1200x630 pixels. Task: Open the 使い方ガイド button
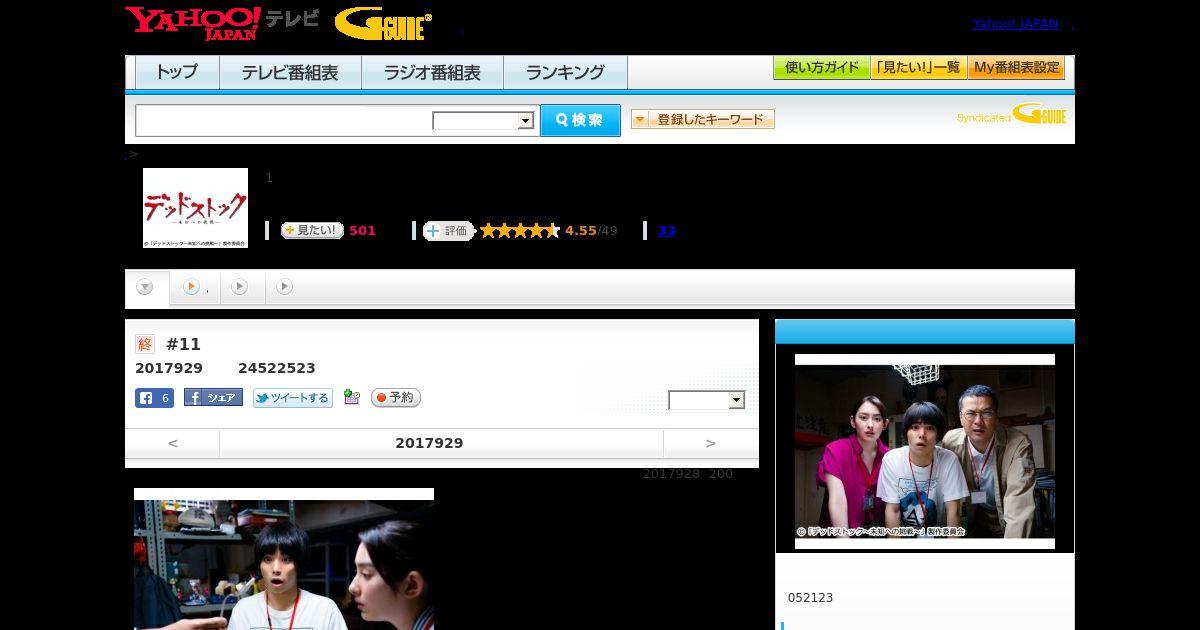point(822,68)
